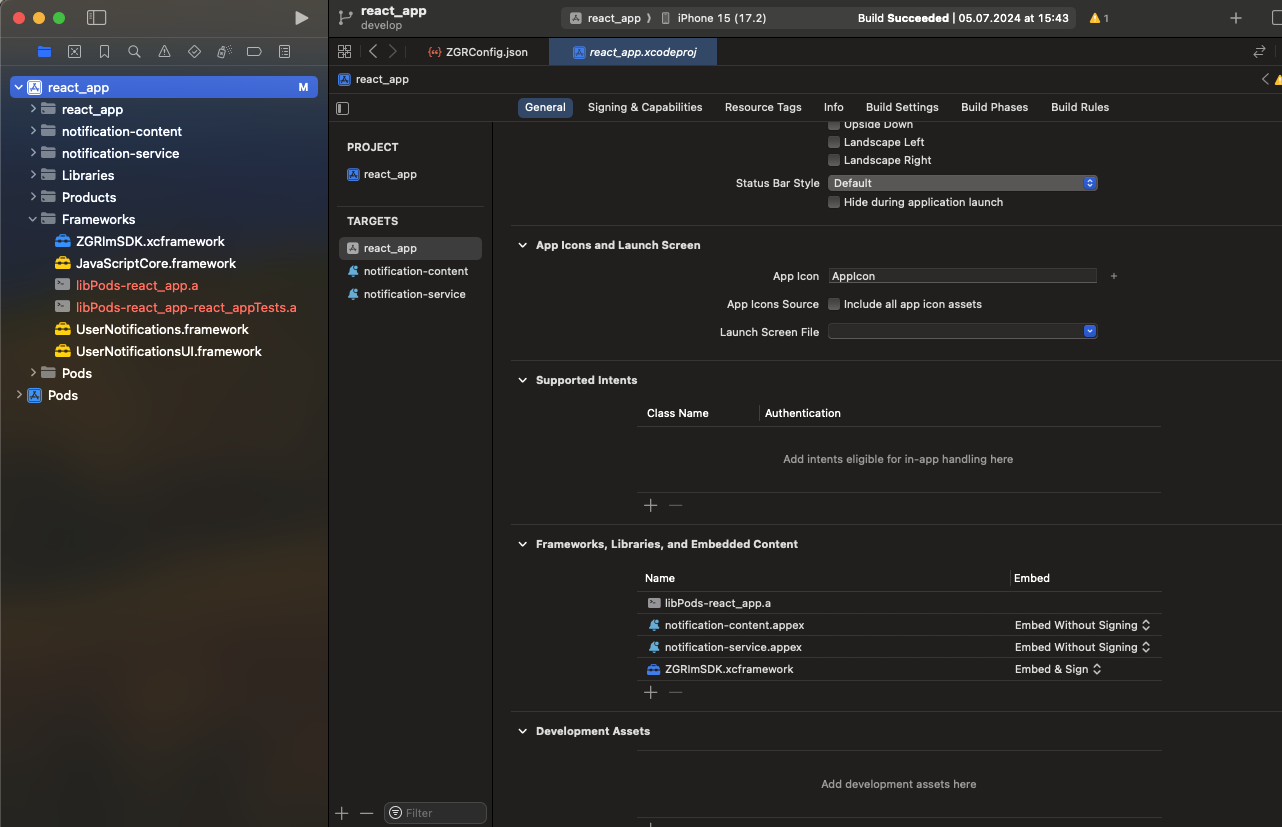Add a new target with plus button
This screenshot has height=827, width=1282.
tap(342, 813)
